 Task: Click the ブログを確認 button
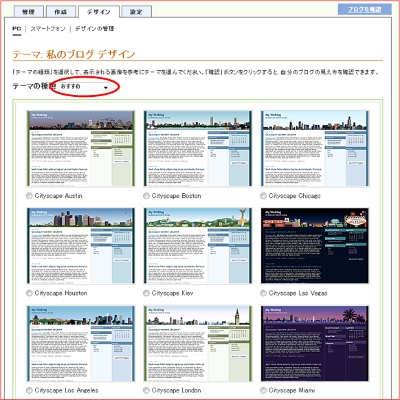point(365,9)
